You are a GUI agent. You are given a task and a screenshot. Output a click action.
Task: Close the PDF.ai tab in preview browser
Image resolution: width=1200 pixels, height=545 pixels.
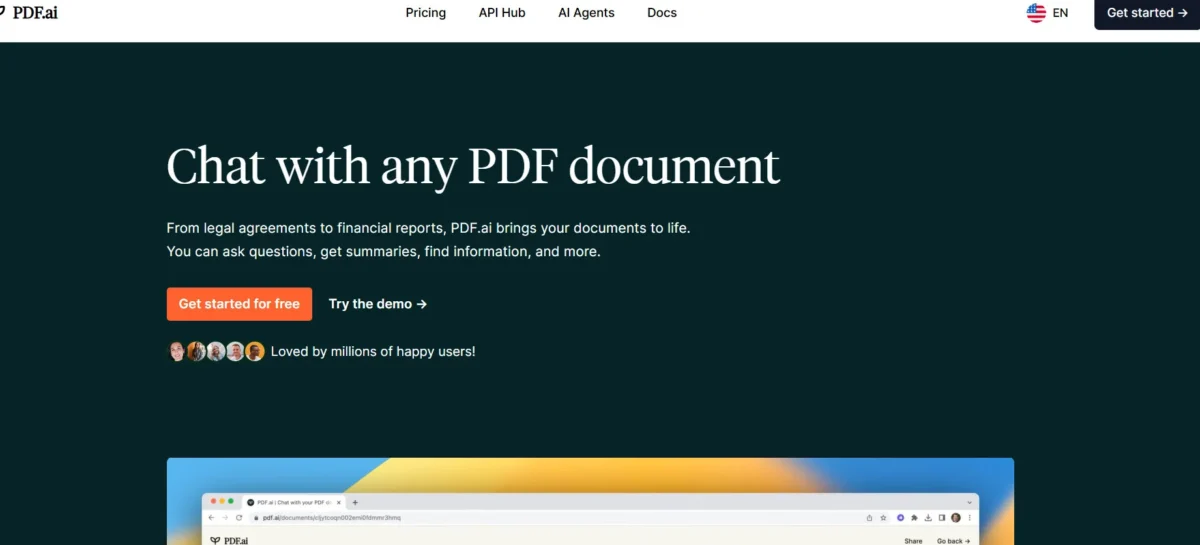click(340, 502)
